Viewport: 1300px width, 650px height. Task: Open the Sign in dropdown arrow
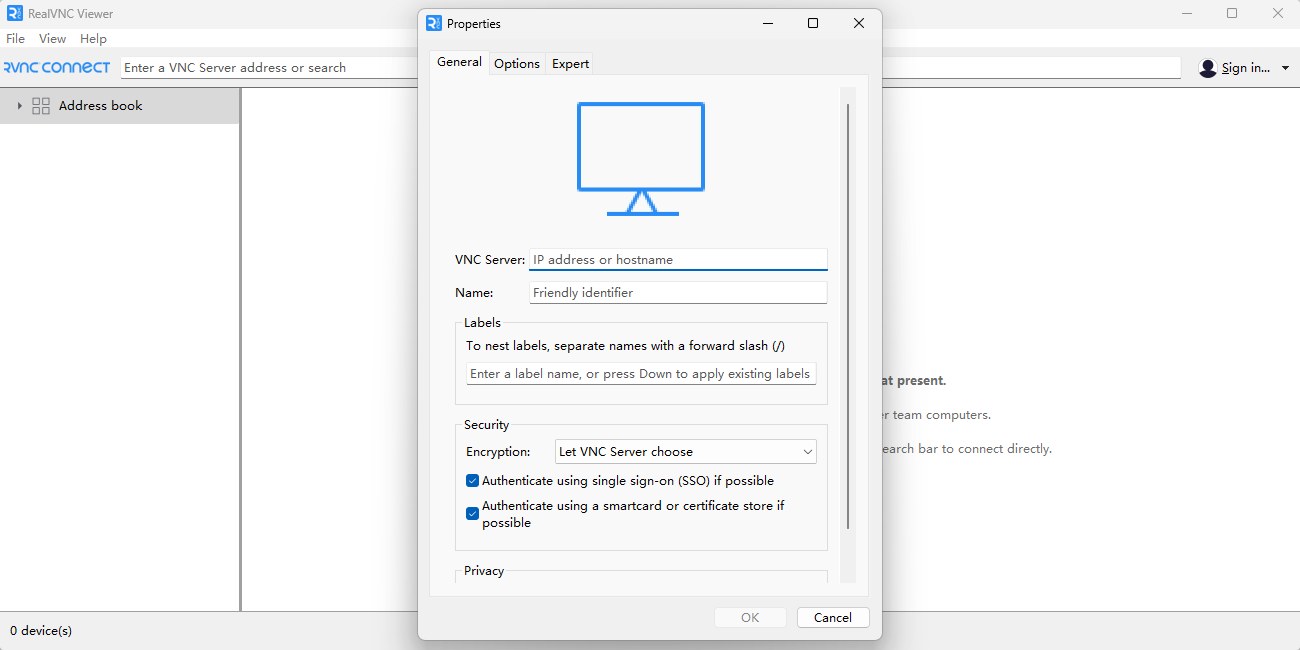click(1285, 68)
